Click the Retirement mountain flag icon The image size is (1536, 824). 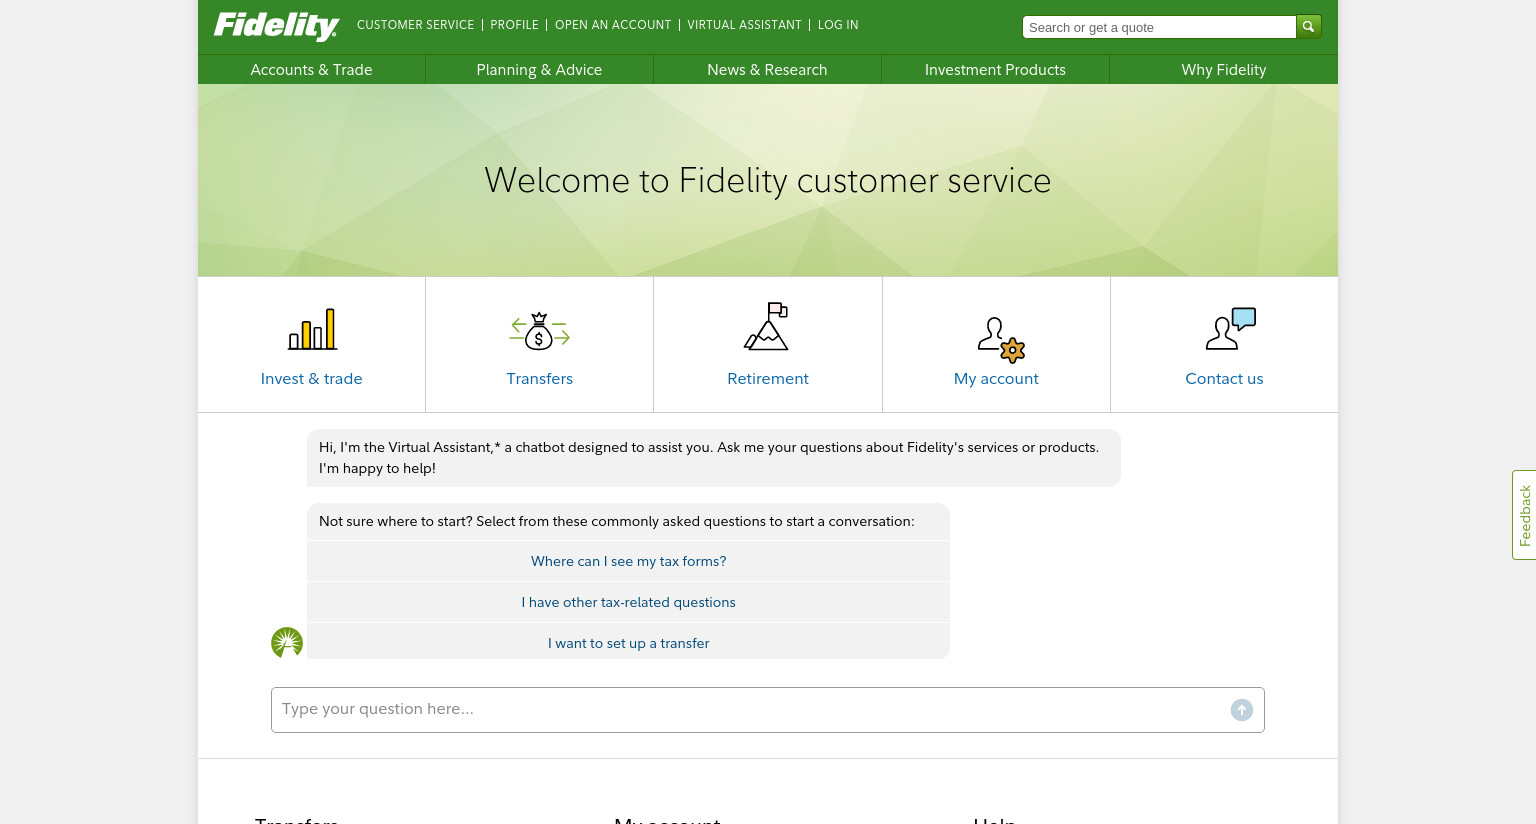tap(767, 326)
